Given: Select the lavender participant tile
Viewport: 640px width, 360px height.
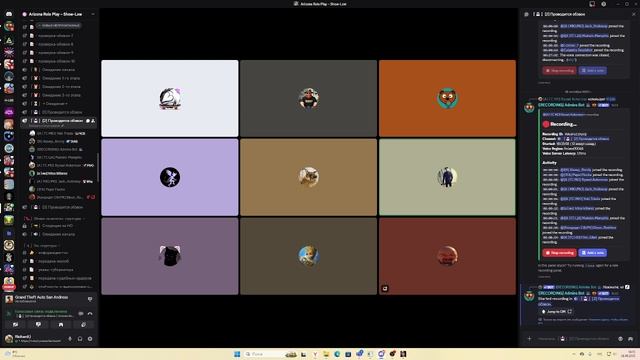Looking at the screenshot, I should (170, 177).
